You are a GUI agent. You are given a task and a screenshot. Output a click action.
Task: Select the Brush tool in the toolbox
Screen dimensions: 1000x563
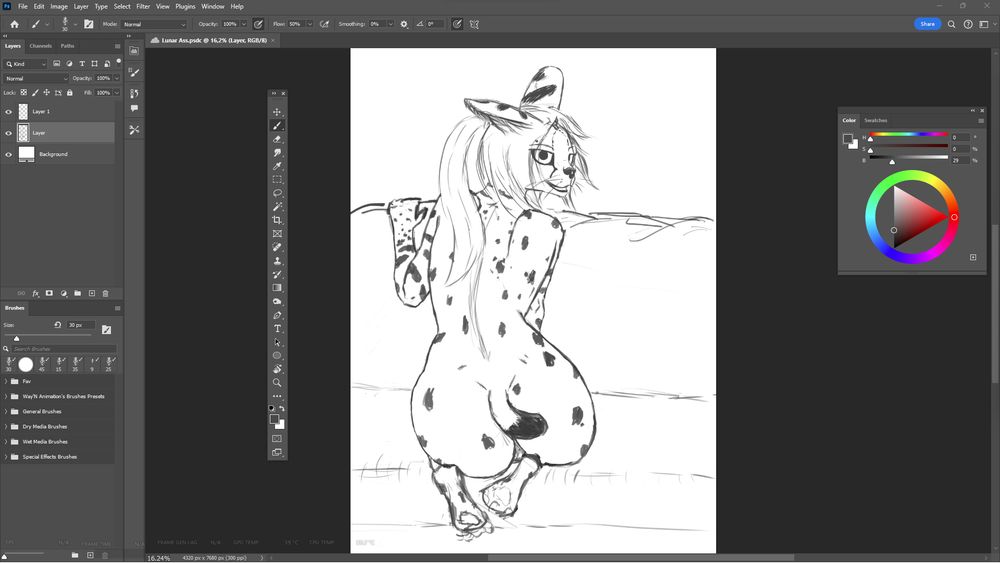[x=277, y=126]
